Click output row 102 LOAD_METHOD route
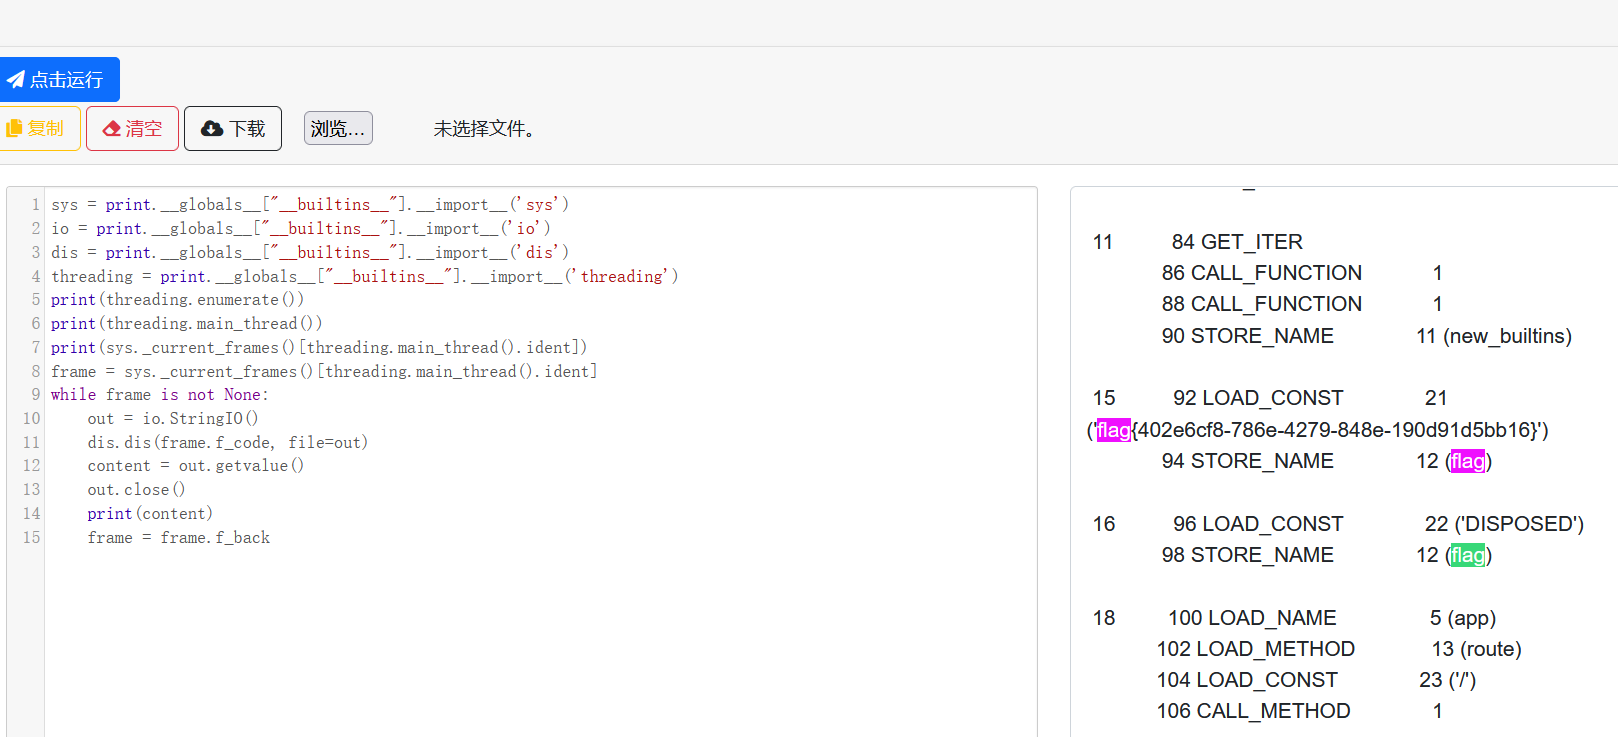 (1339, 649)
